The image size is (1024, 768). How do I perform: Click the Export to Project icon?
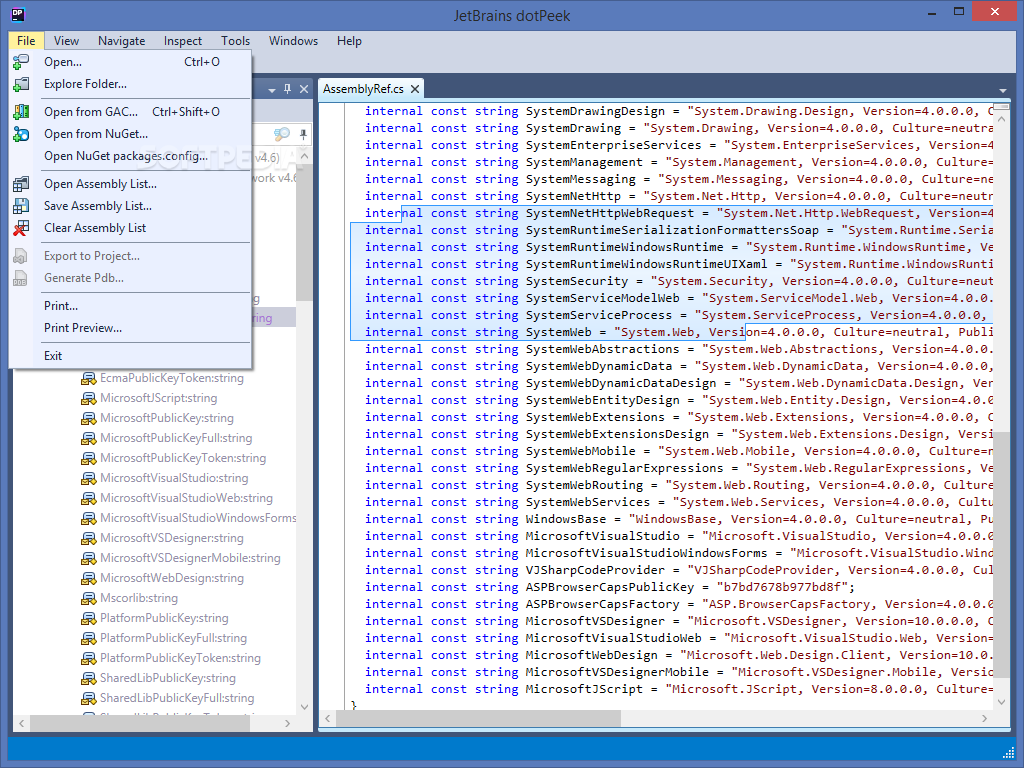(x=21, y=256)
